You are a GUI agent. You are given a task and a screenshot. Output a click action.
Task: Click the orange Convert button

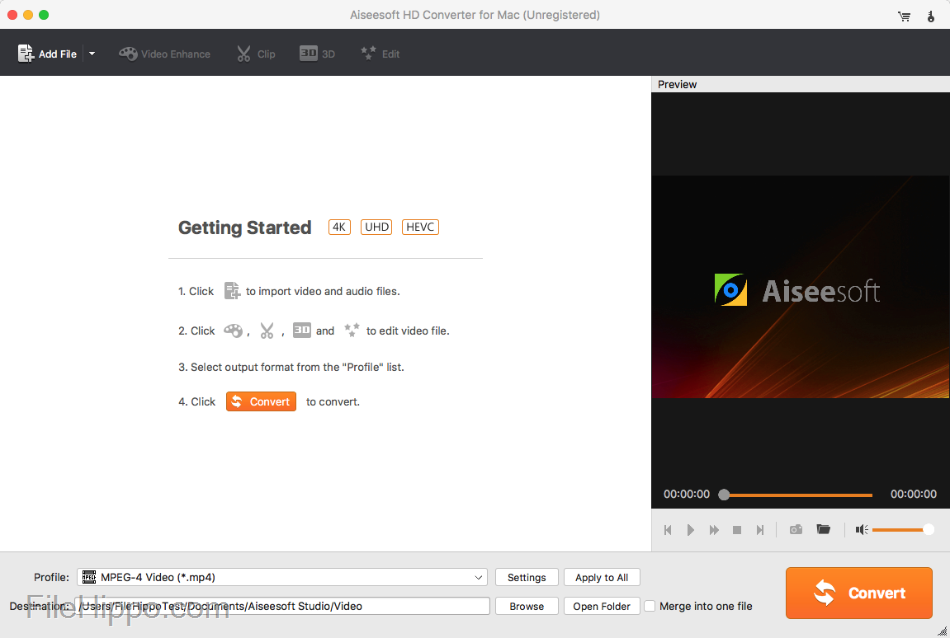click(858, 592)
